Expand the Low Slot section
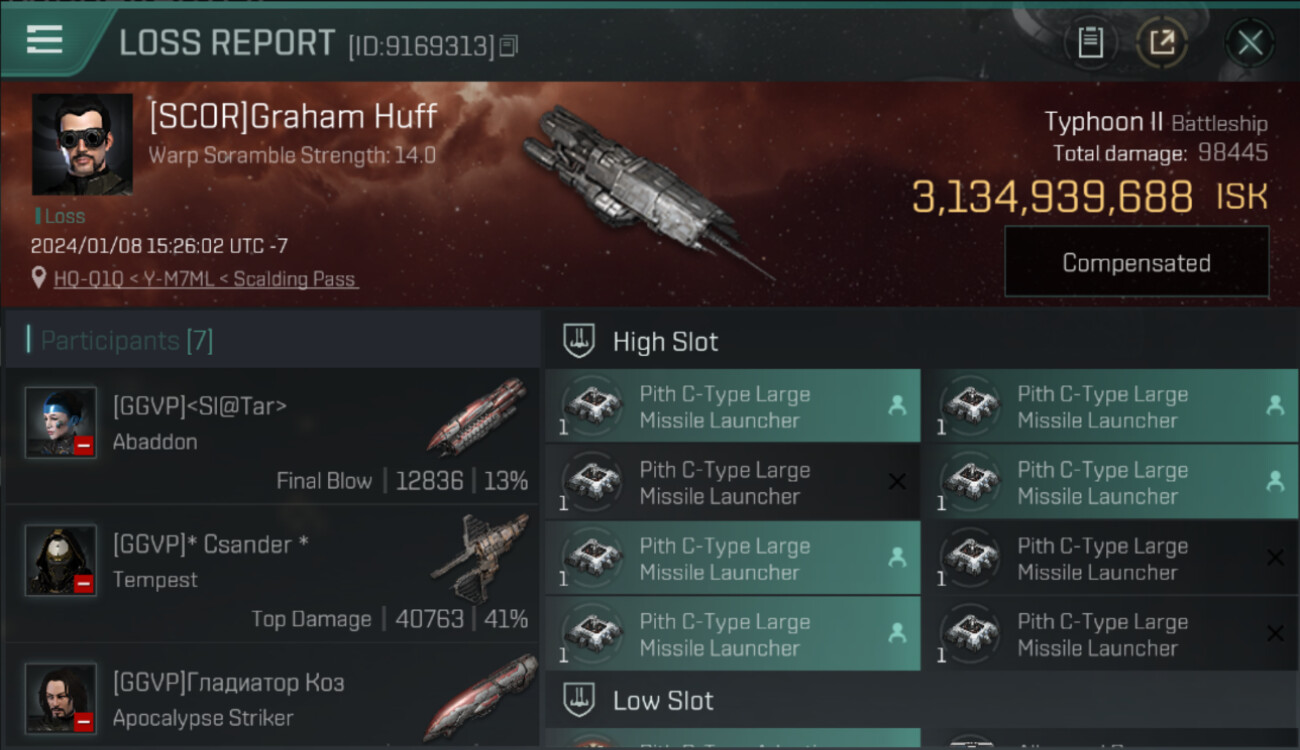 [663, 700]
